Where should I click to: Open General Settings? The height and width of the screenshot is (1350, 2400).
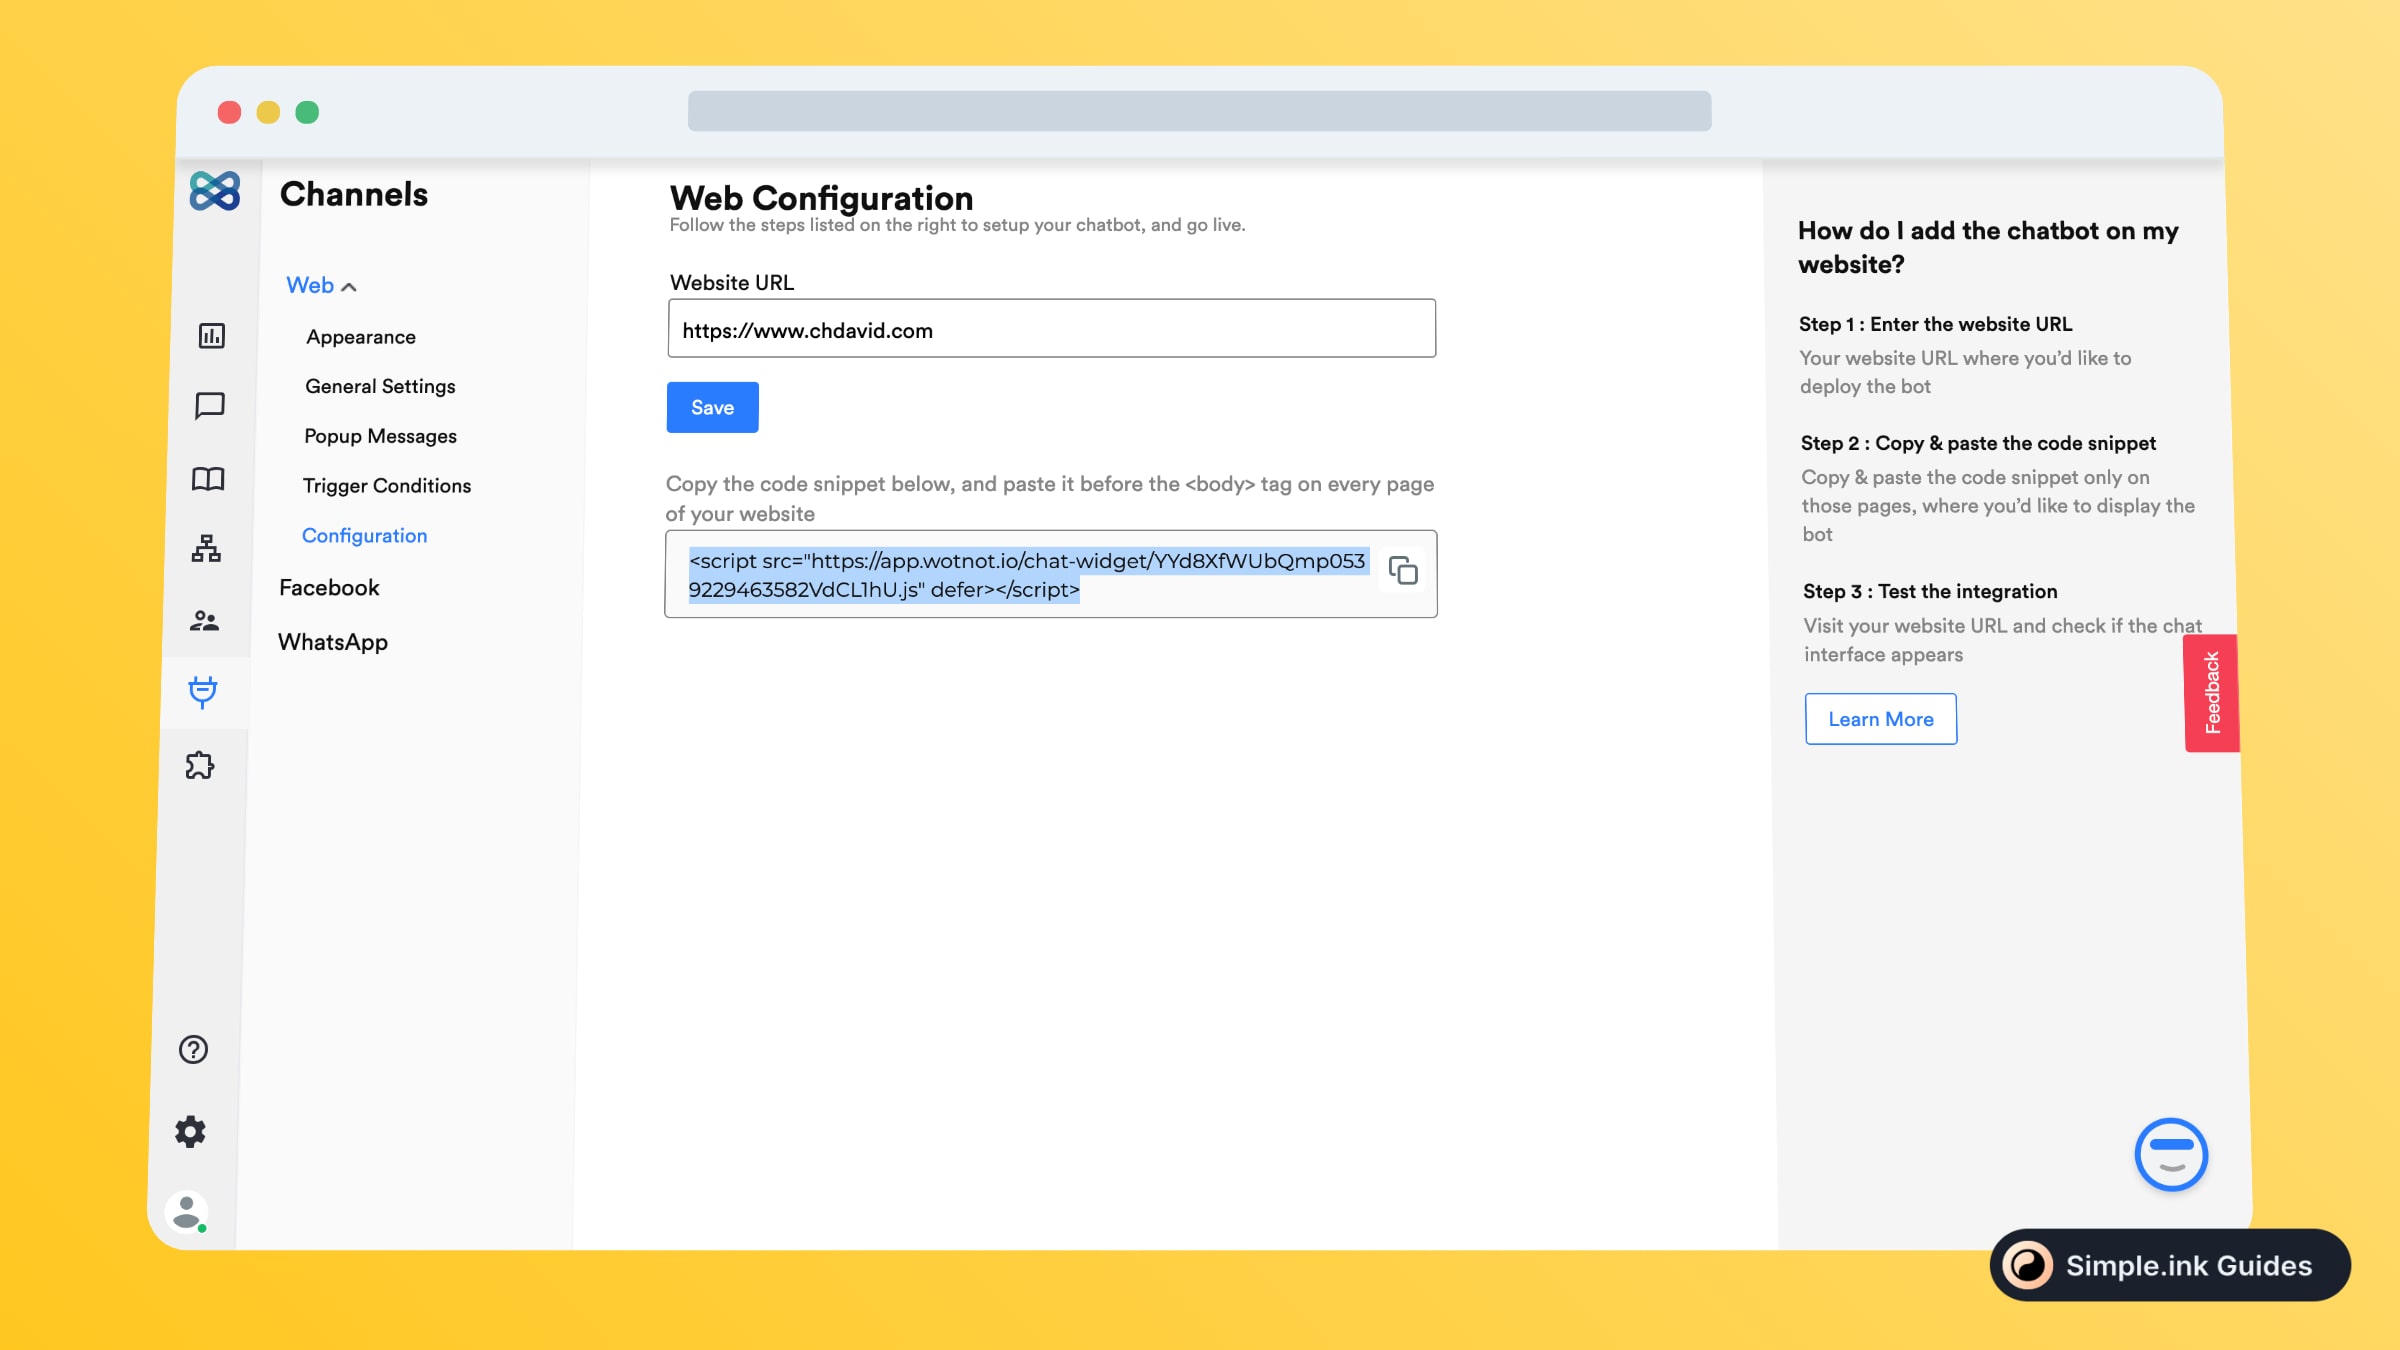(380, 386)
